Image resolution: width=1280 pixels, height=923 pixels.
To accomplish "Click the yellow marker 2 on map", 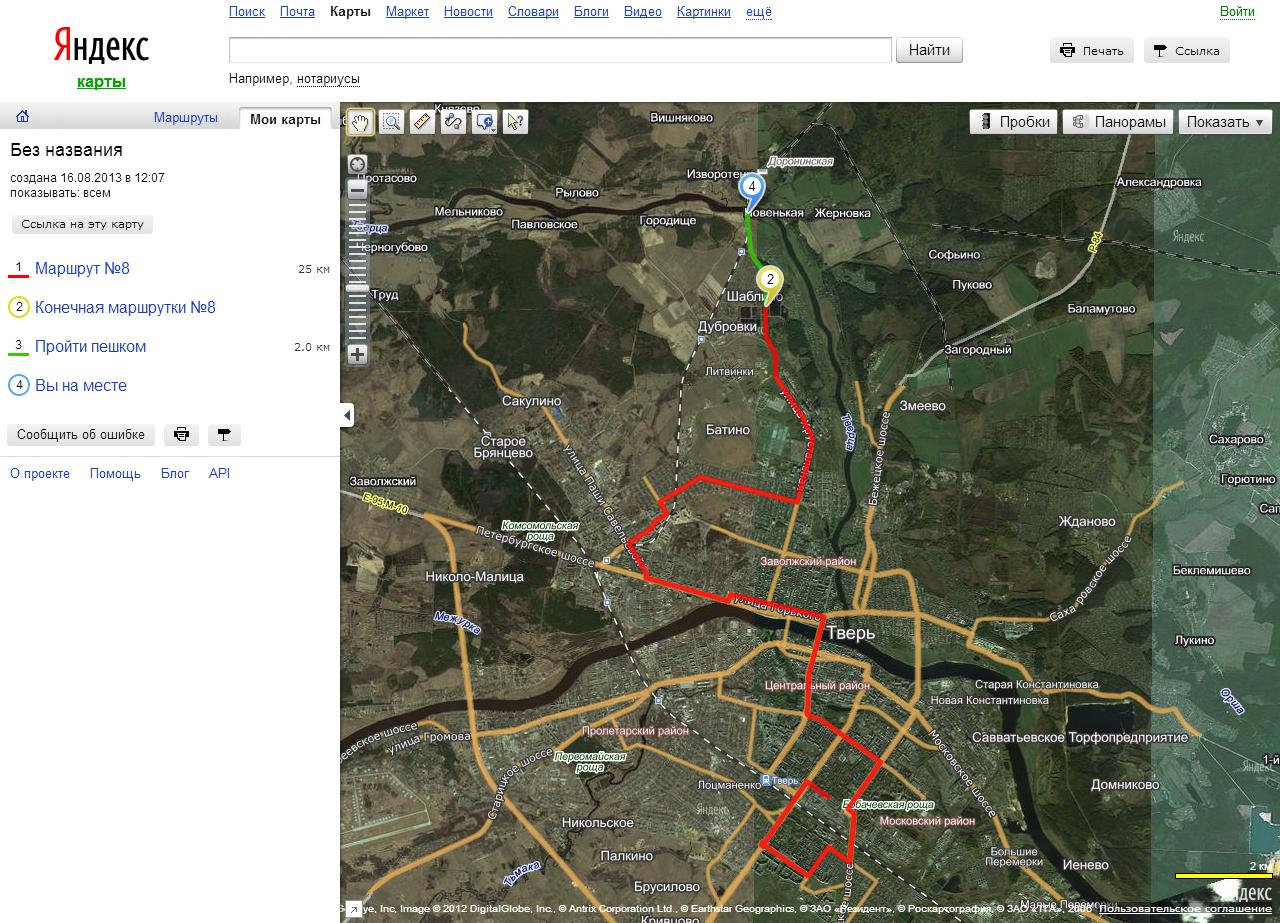I will coord(769,281).
